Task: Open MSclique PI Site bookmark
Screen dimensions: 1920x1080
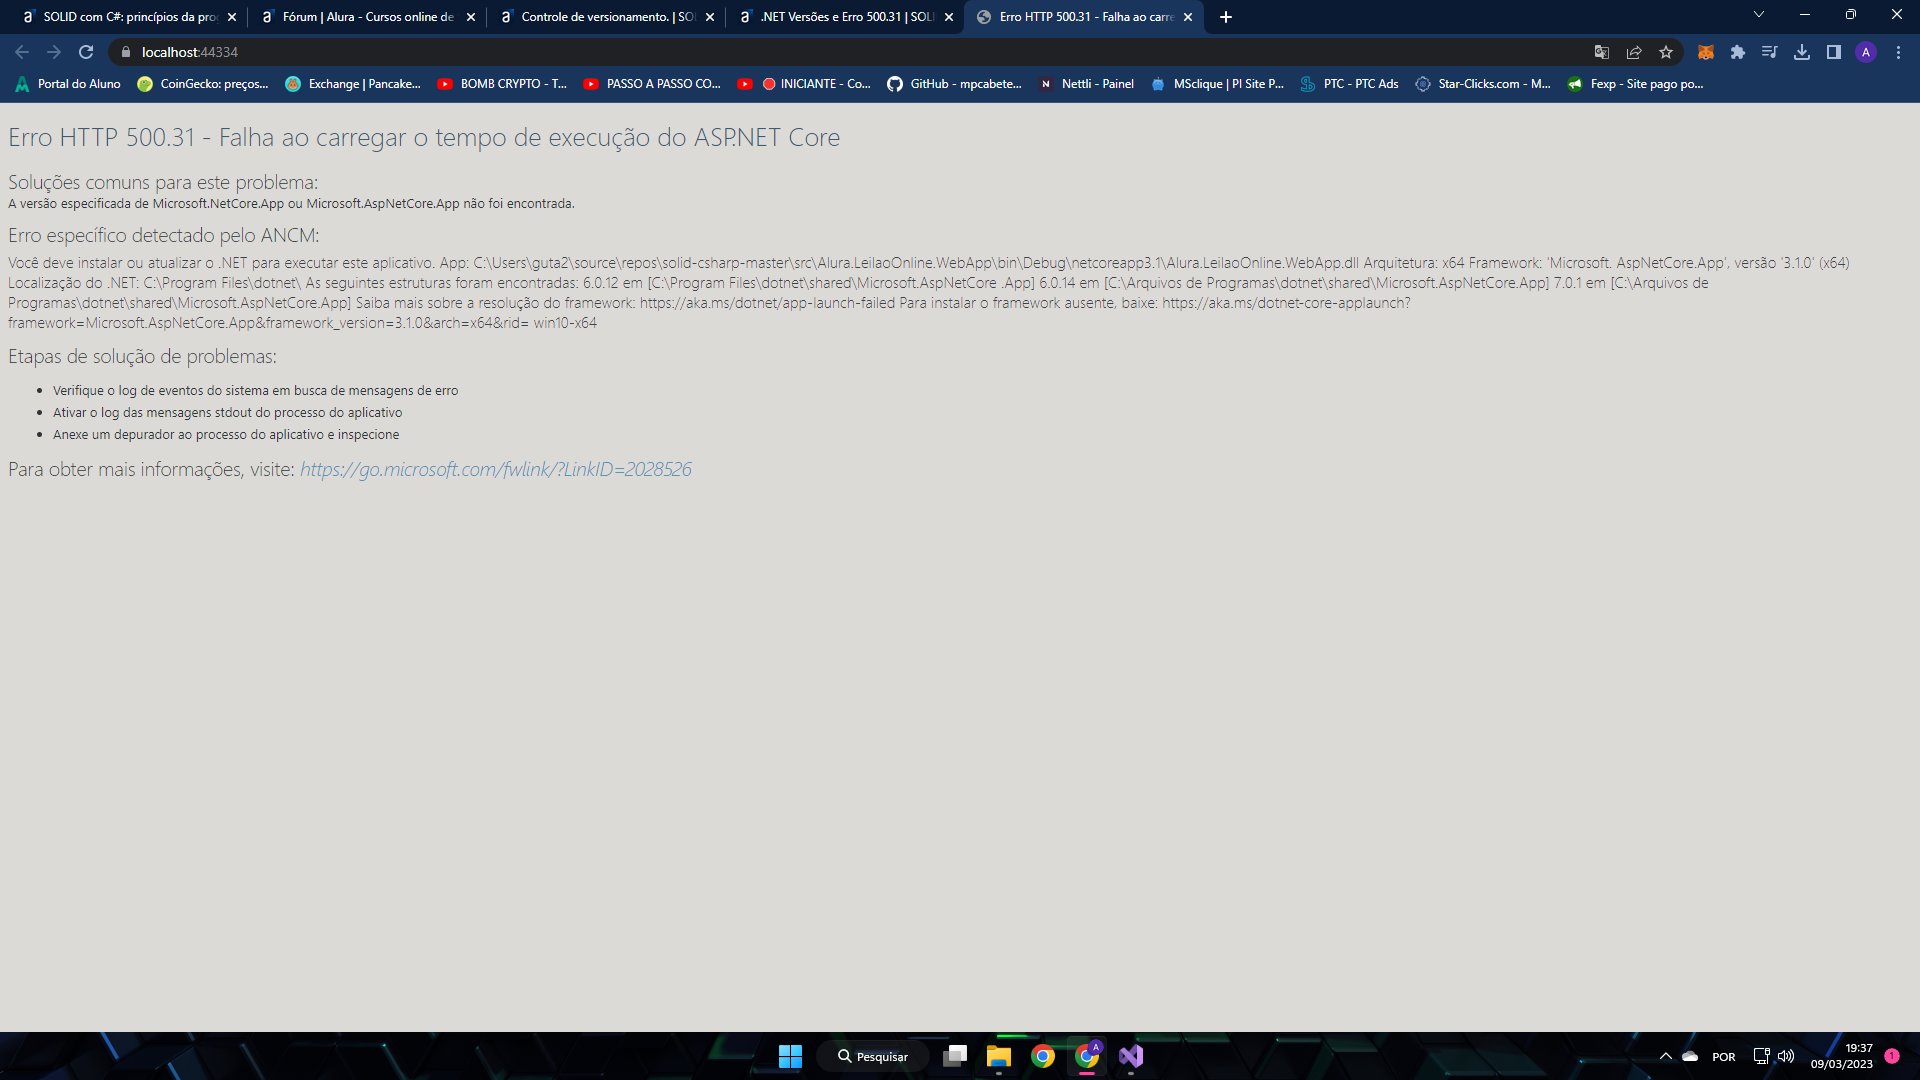Action: click(x=1217, y=84)
